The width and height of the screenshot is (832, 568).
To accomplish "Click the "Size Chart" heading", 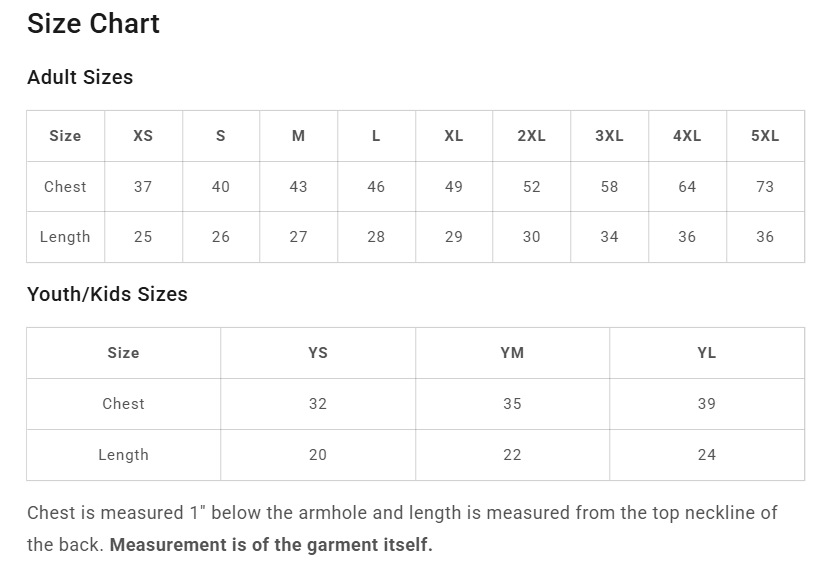I will point(93,24).
